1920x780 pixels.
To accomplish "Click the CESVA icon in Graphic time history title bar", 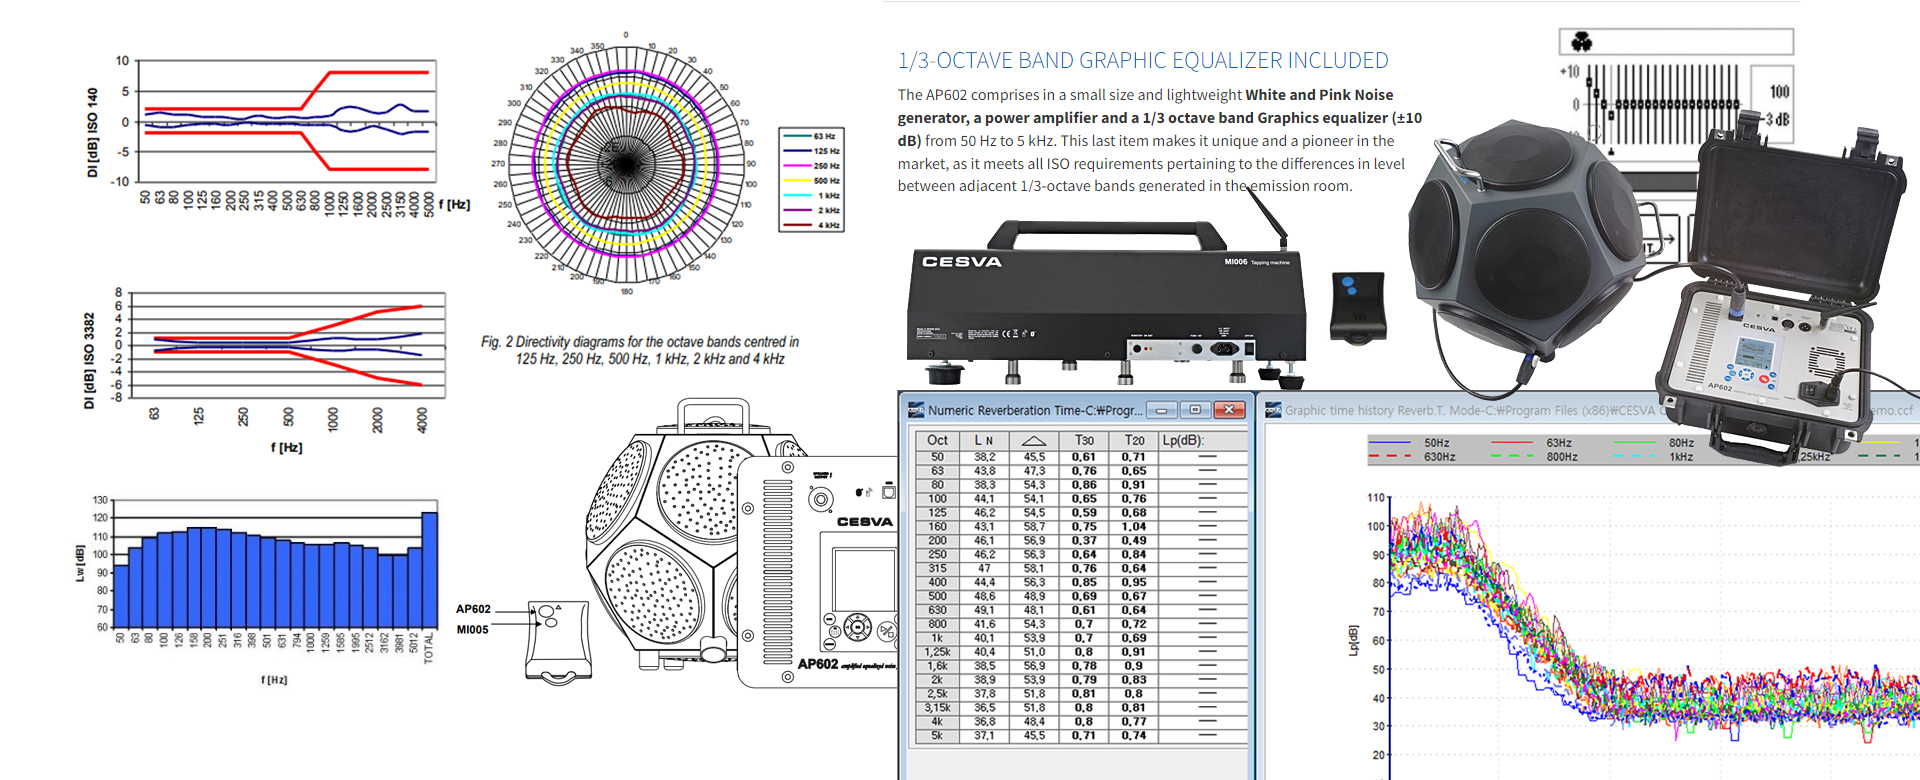I will pos(1273,410).
